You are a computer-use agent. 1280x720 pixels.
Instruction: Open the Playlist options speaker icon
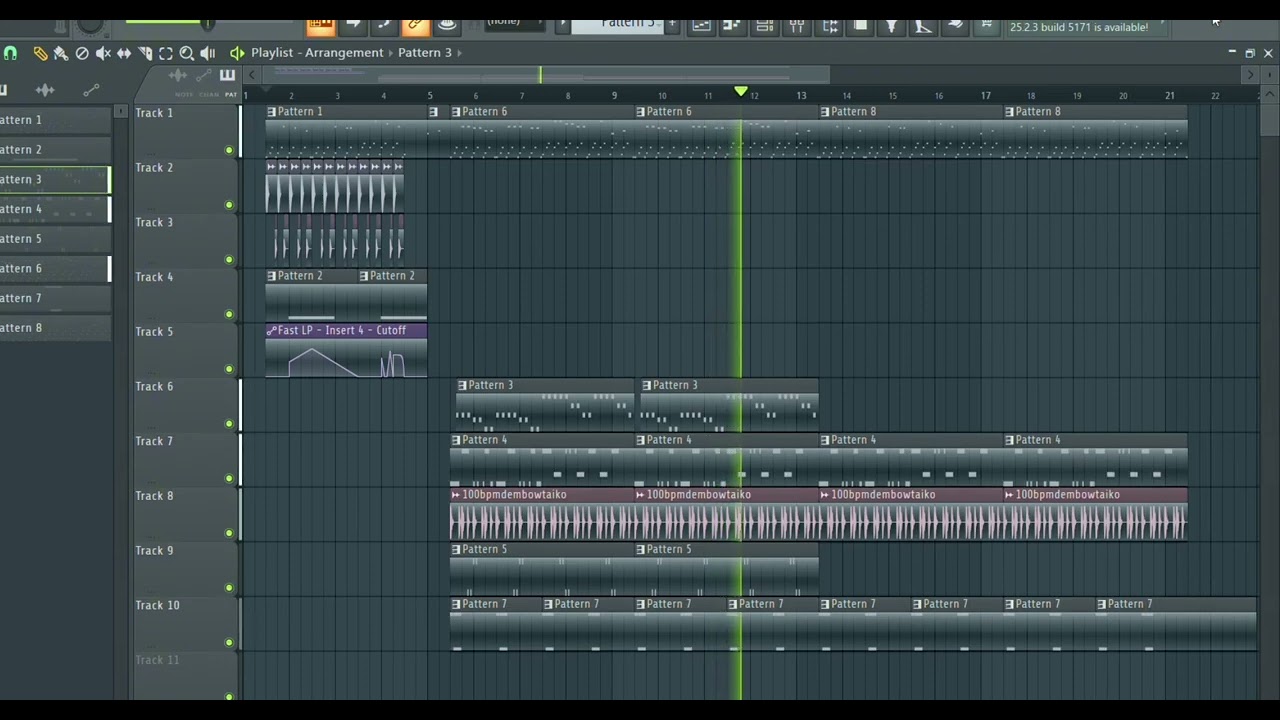[x=237, y=53]
